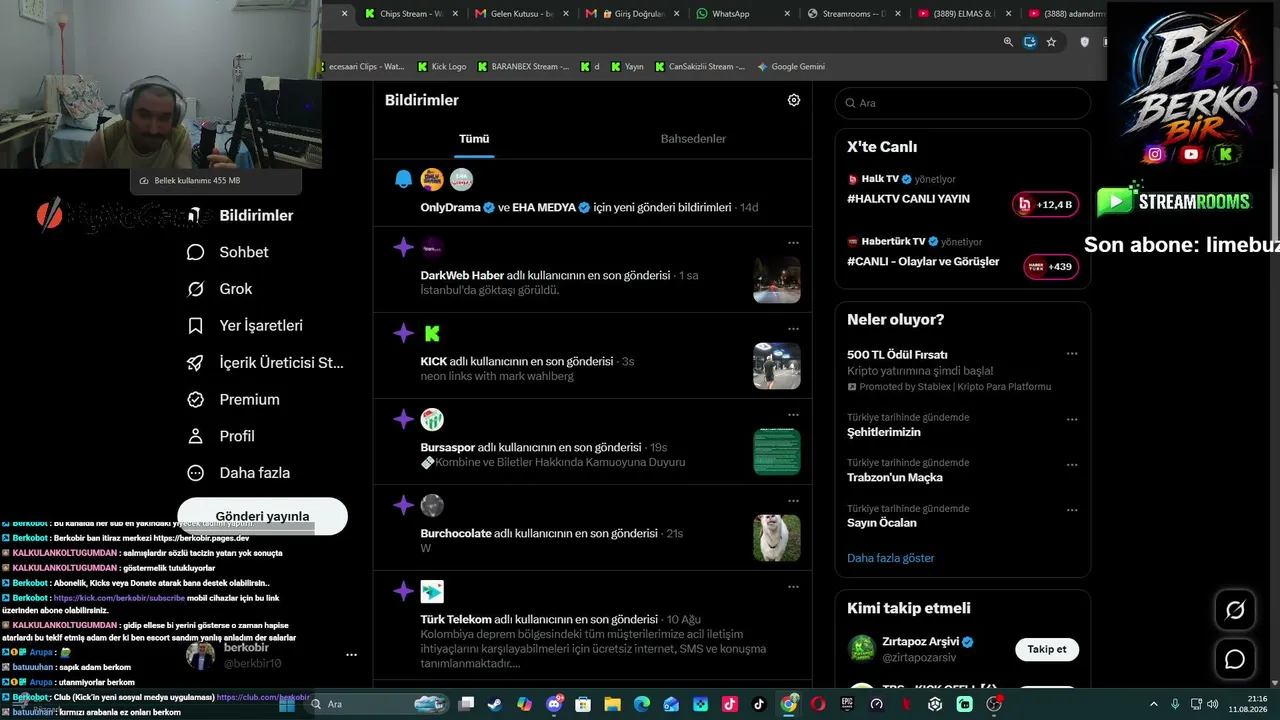The image size is (1280, 720).
Task: Open the Bursaspor post thumbnail
Action: coord(777,452)
